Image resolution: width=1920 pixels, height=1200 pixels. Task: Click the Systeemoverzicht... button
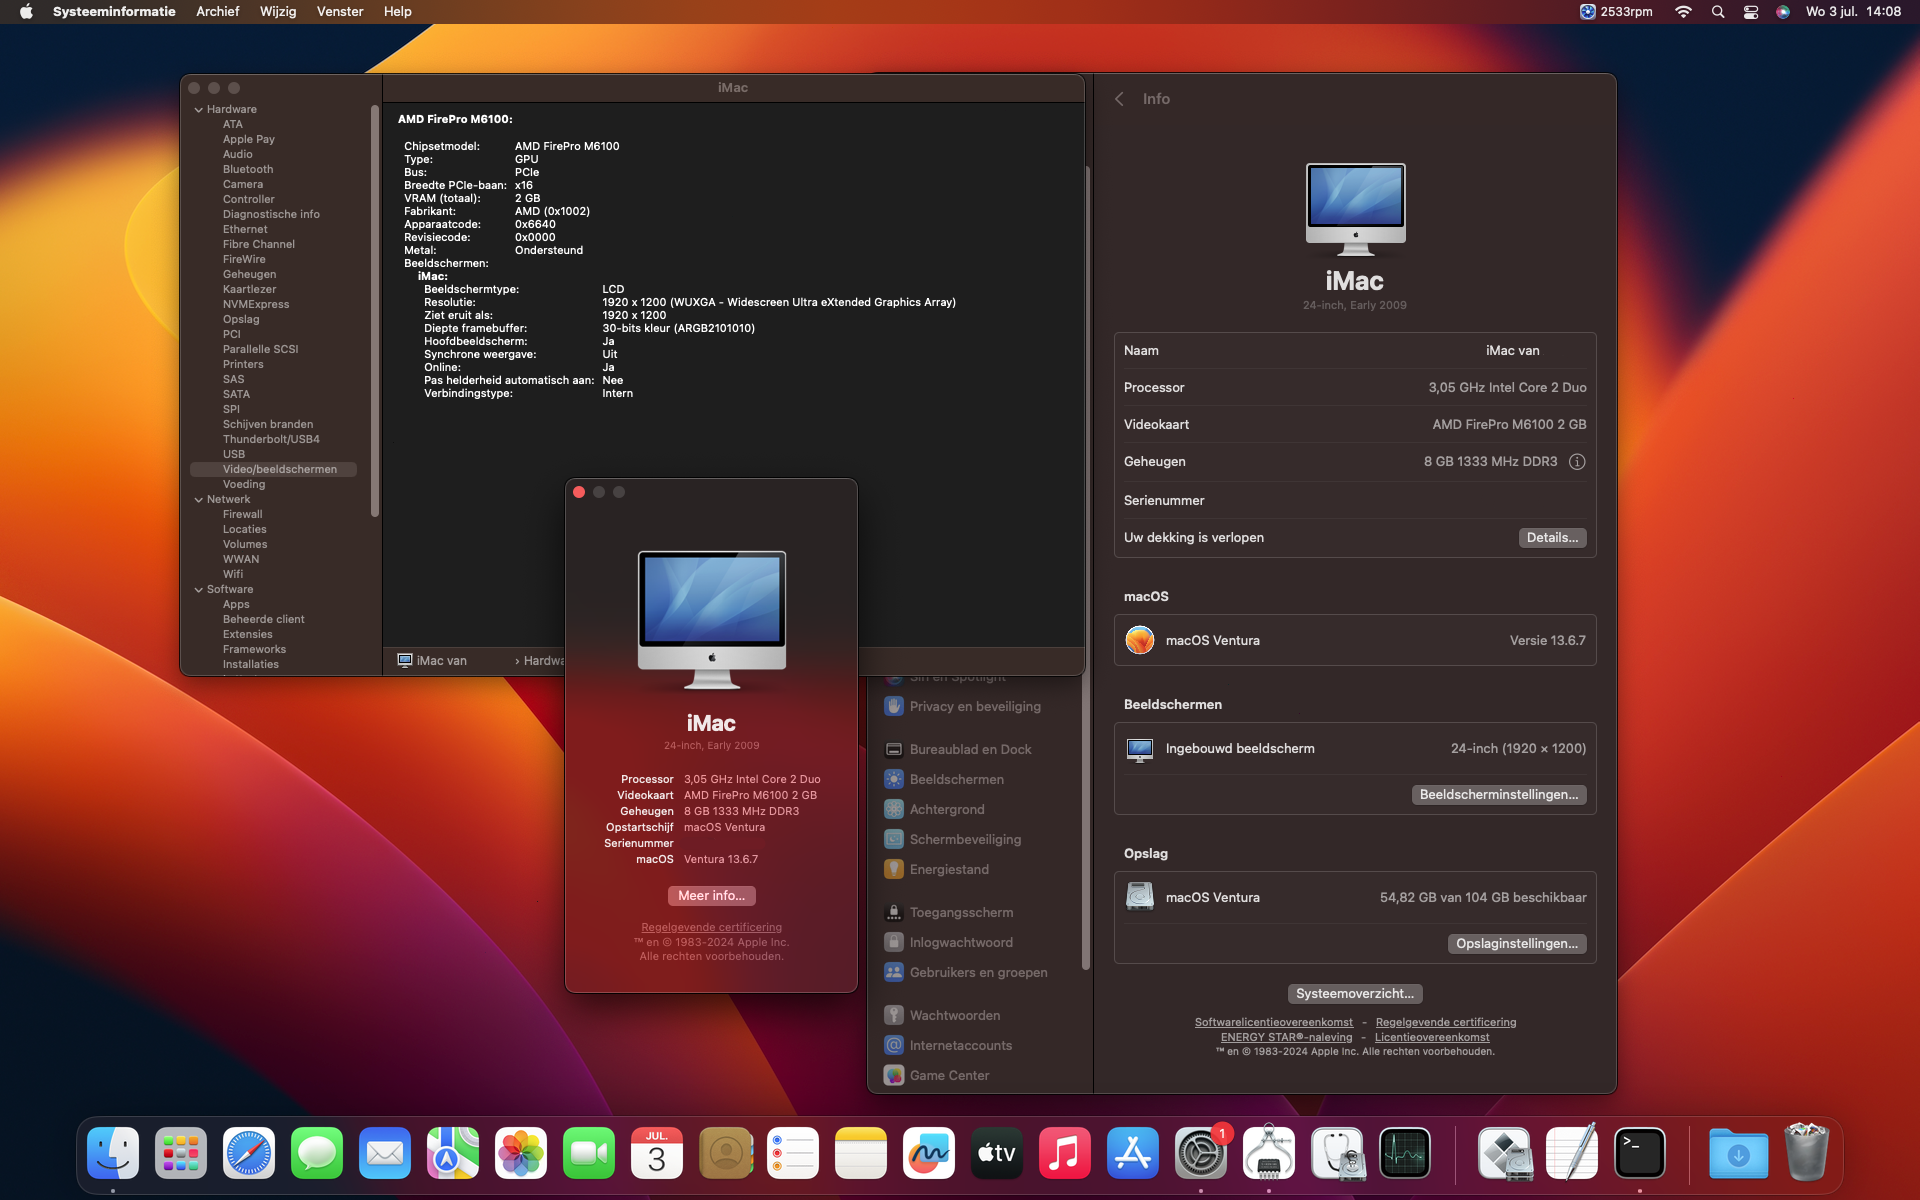1355,994
